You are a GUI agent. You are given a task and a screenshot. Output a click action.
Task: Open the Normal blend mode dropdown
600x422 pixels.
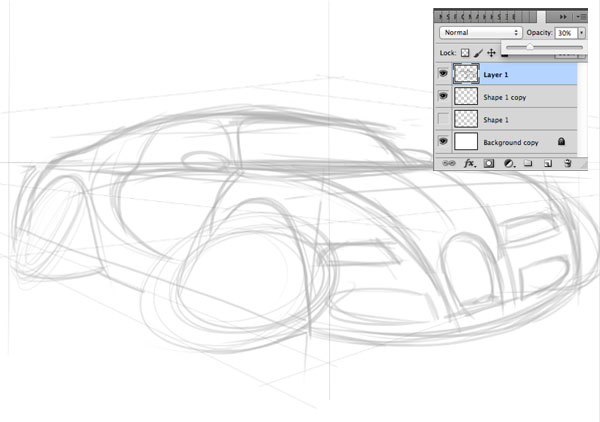pyautogui.click(x=481, y=33)
